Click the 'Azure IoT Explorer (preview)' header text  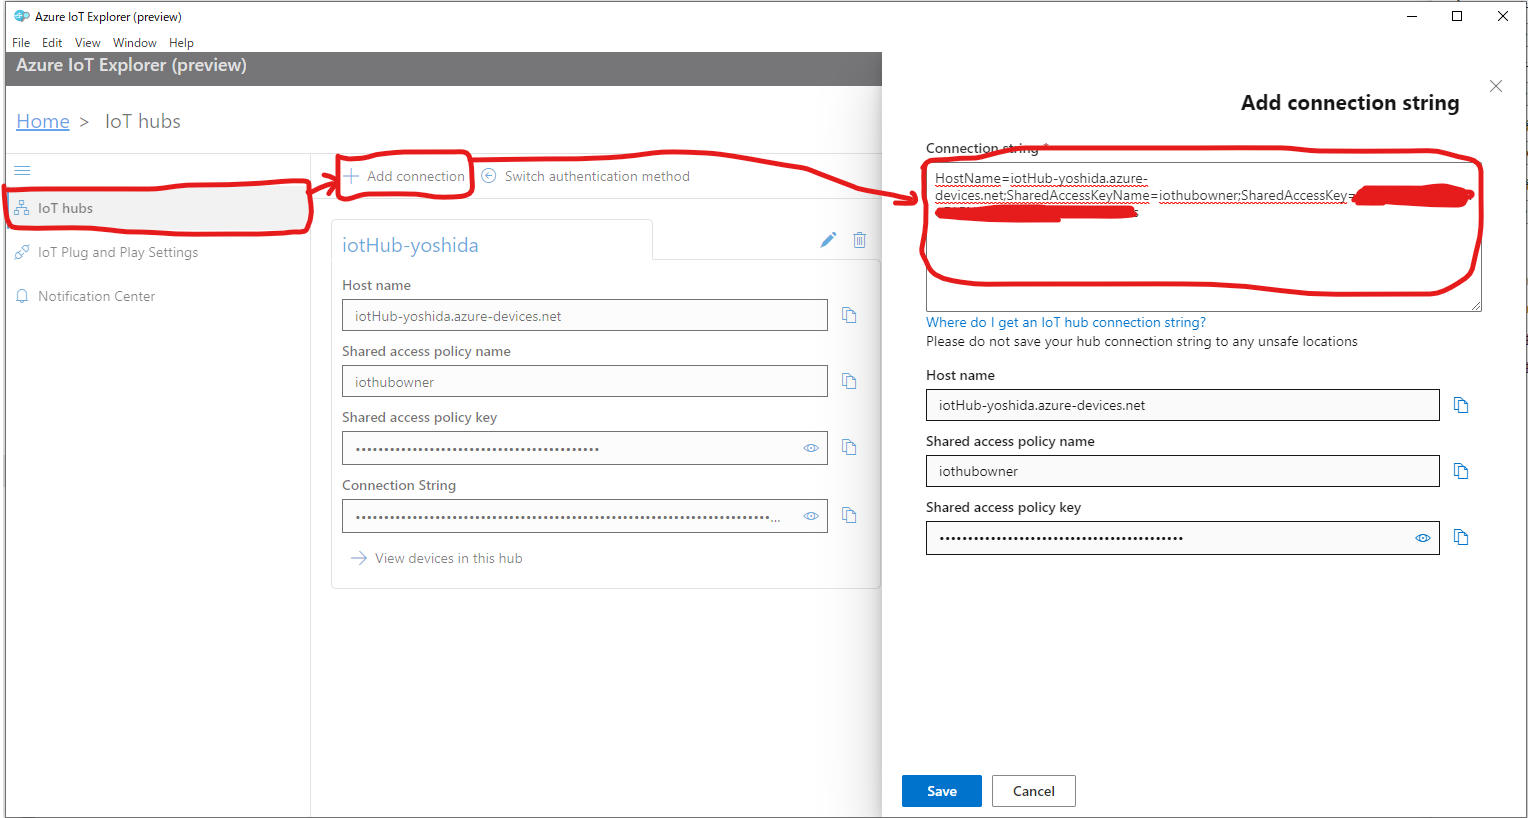point(131,65)
